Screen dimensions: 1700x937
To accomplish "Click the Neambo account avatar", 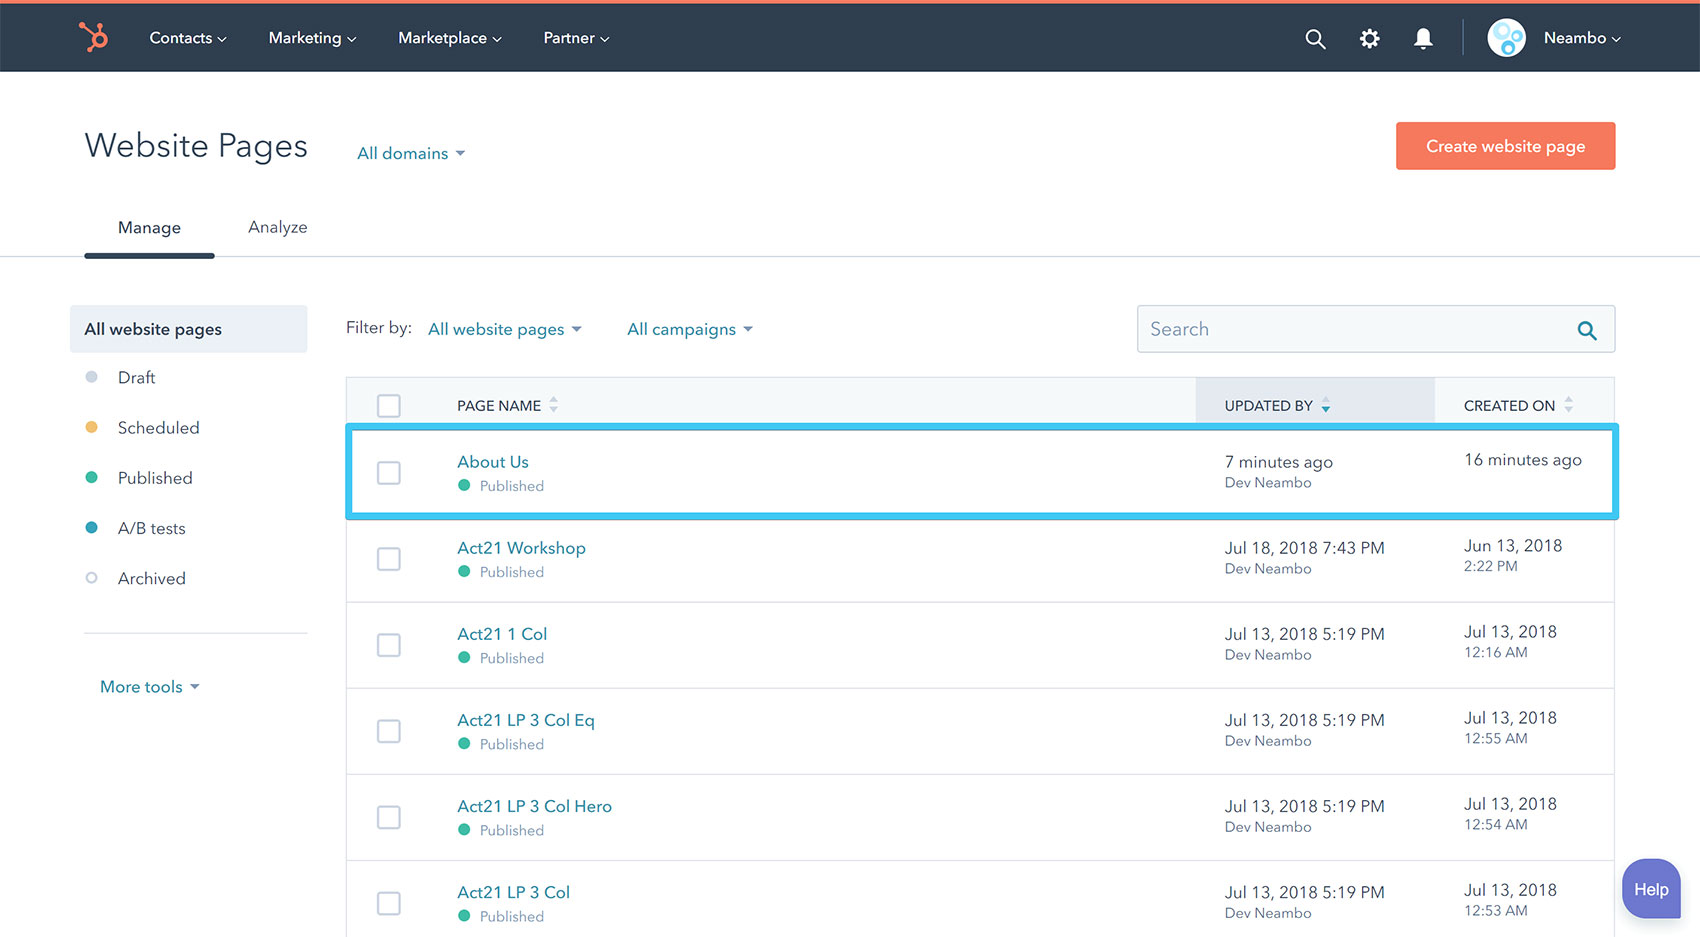I will [x=1506, y=38].
